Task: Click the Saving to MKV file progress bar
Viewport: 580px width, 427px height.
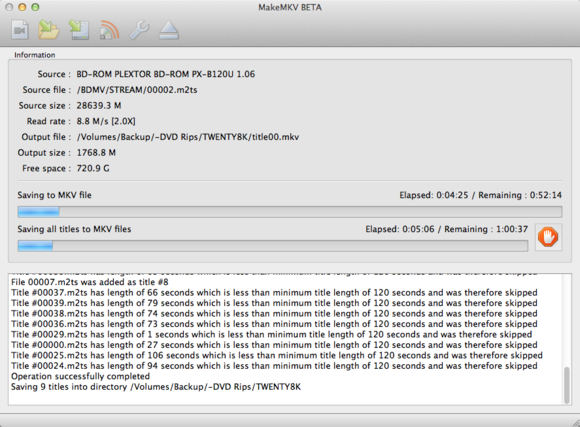Action: tap(290, 212)
